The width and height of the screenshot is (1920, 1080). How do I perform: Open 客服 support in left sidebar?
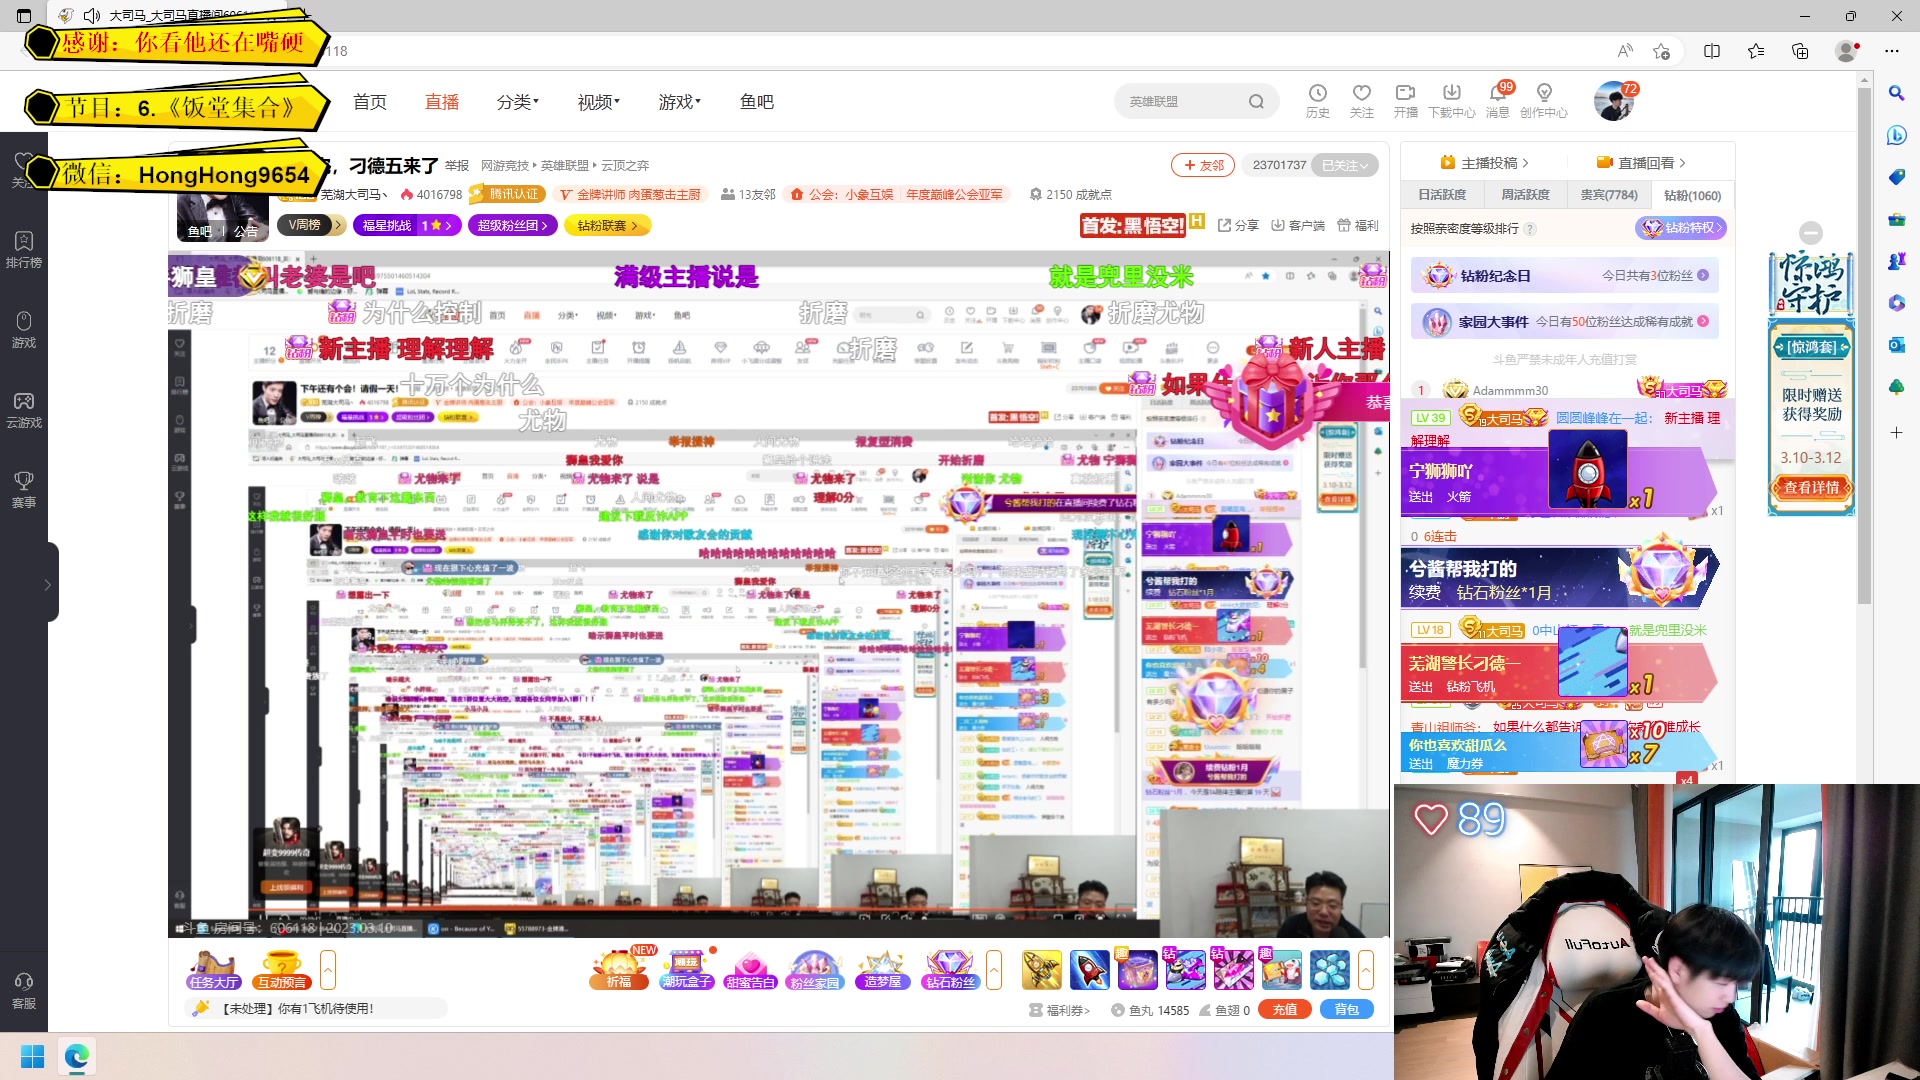(x=24, y=991)
